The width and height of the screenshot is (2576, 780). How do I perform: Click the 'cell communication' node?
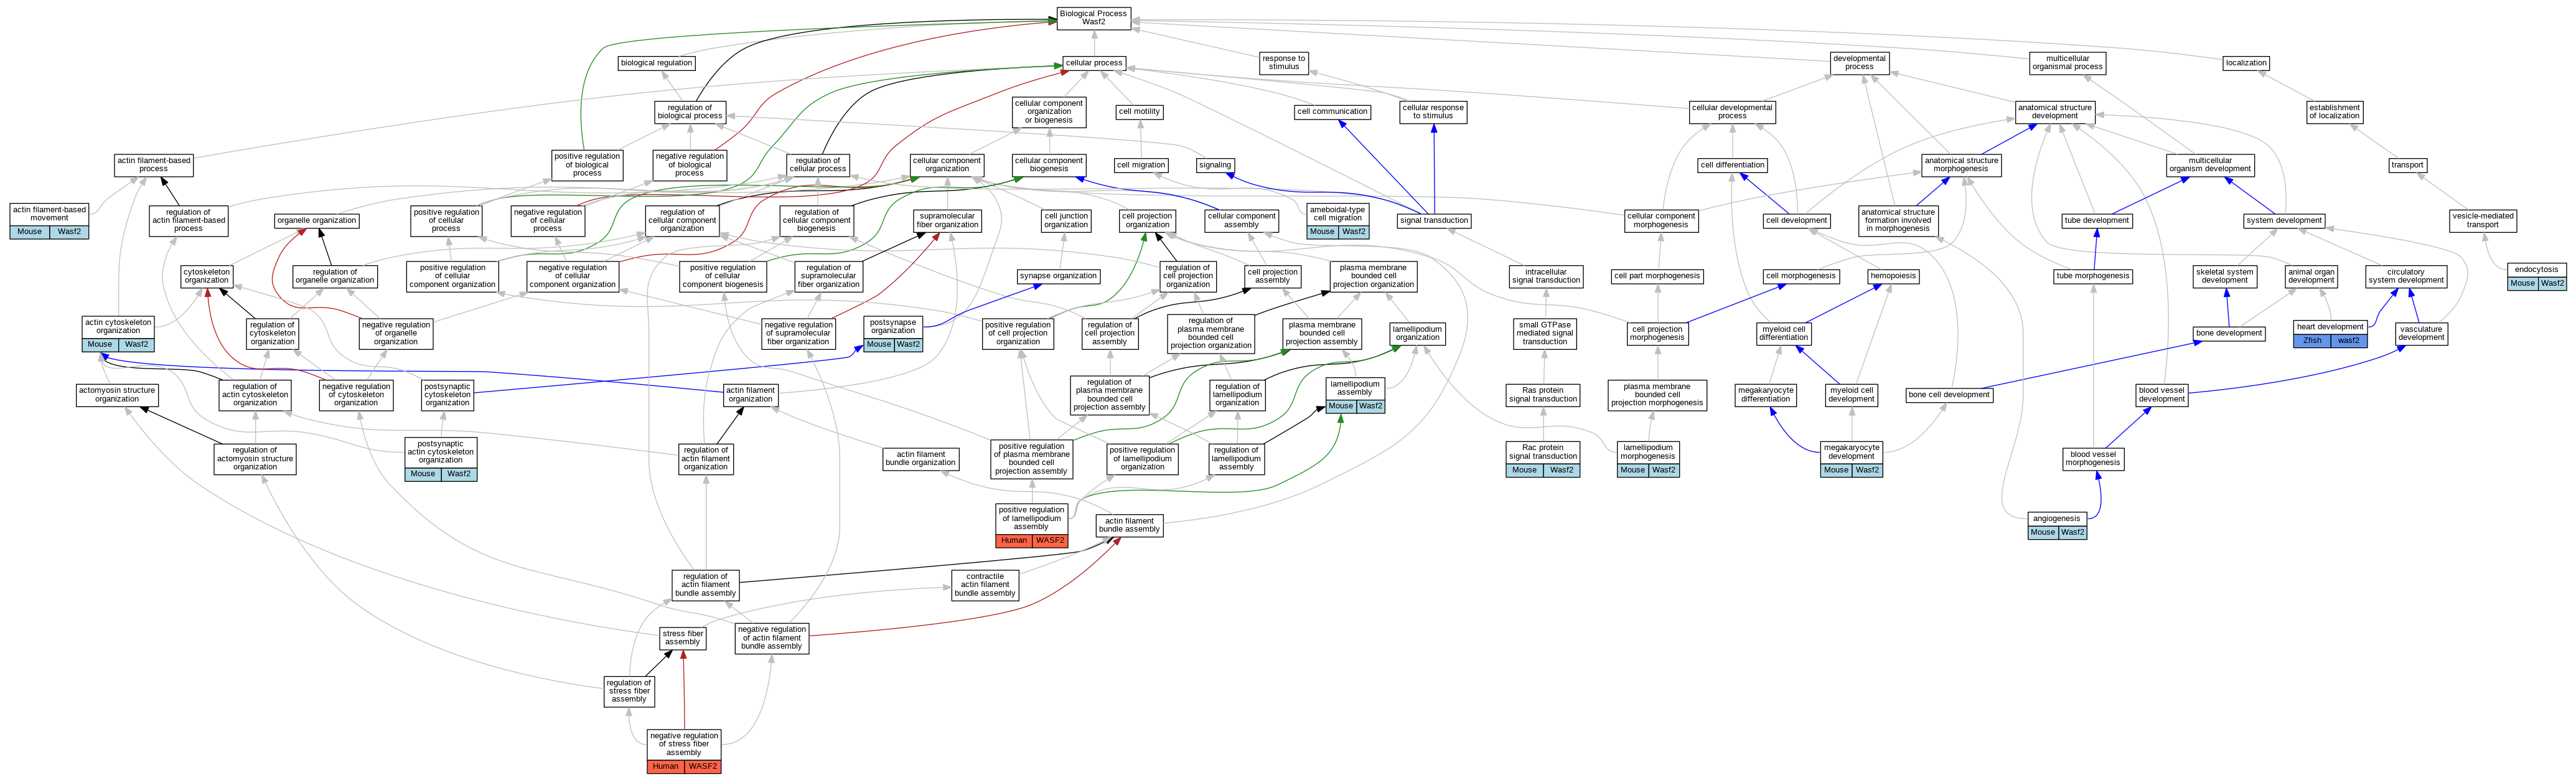[x=1332, y=112]
